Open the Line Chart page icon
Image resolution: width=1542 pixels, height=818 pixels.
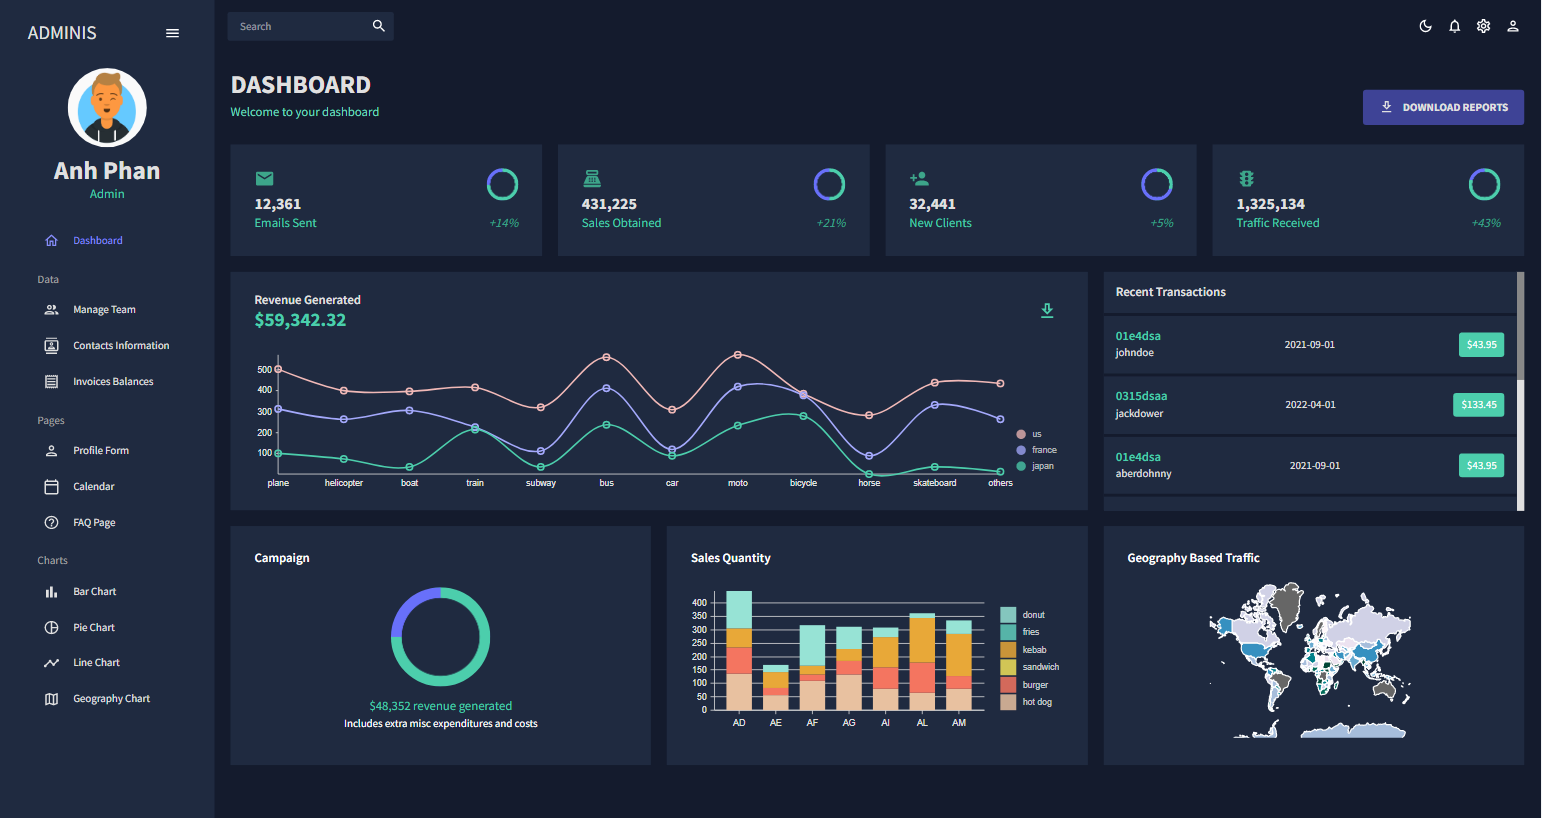click(51, 662)
